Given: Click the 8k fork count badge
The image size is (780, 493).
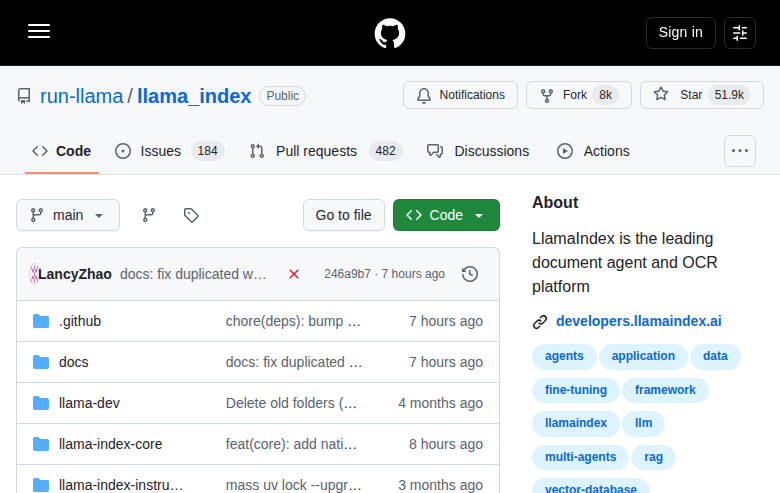Looking at the screenshot, I should click(x=605, y=95).
